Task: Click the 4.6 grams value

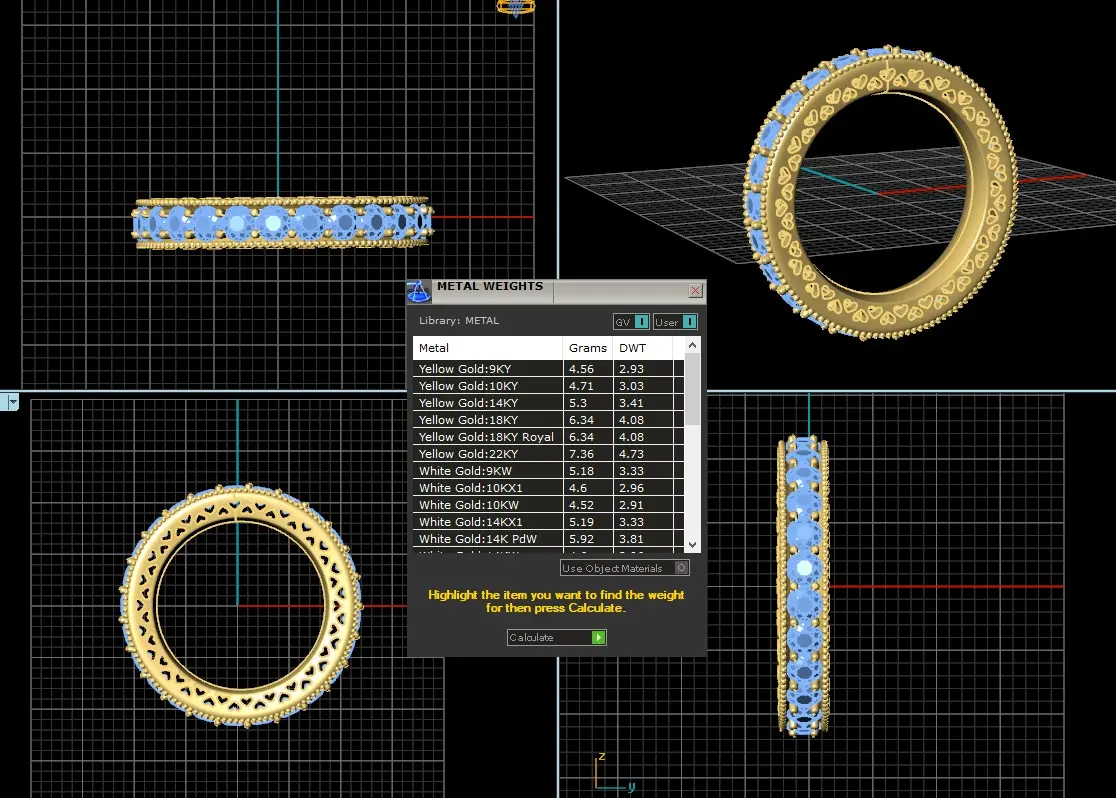Action: pyautogui.click(x=578, y=488)
